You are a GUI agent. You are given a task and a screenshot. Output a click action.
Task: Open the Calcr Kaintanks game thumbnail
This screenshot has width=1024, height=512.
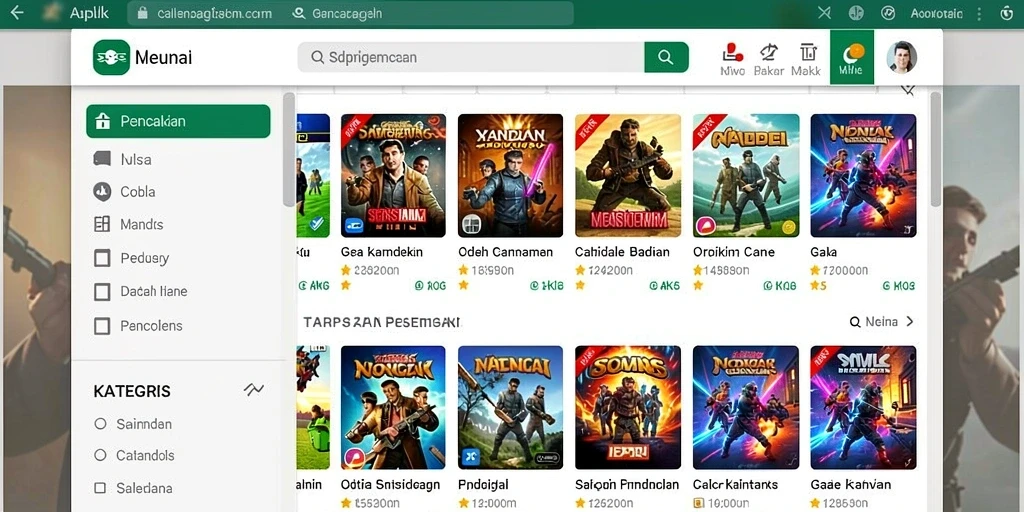[746, 408]
